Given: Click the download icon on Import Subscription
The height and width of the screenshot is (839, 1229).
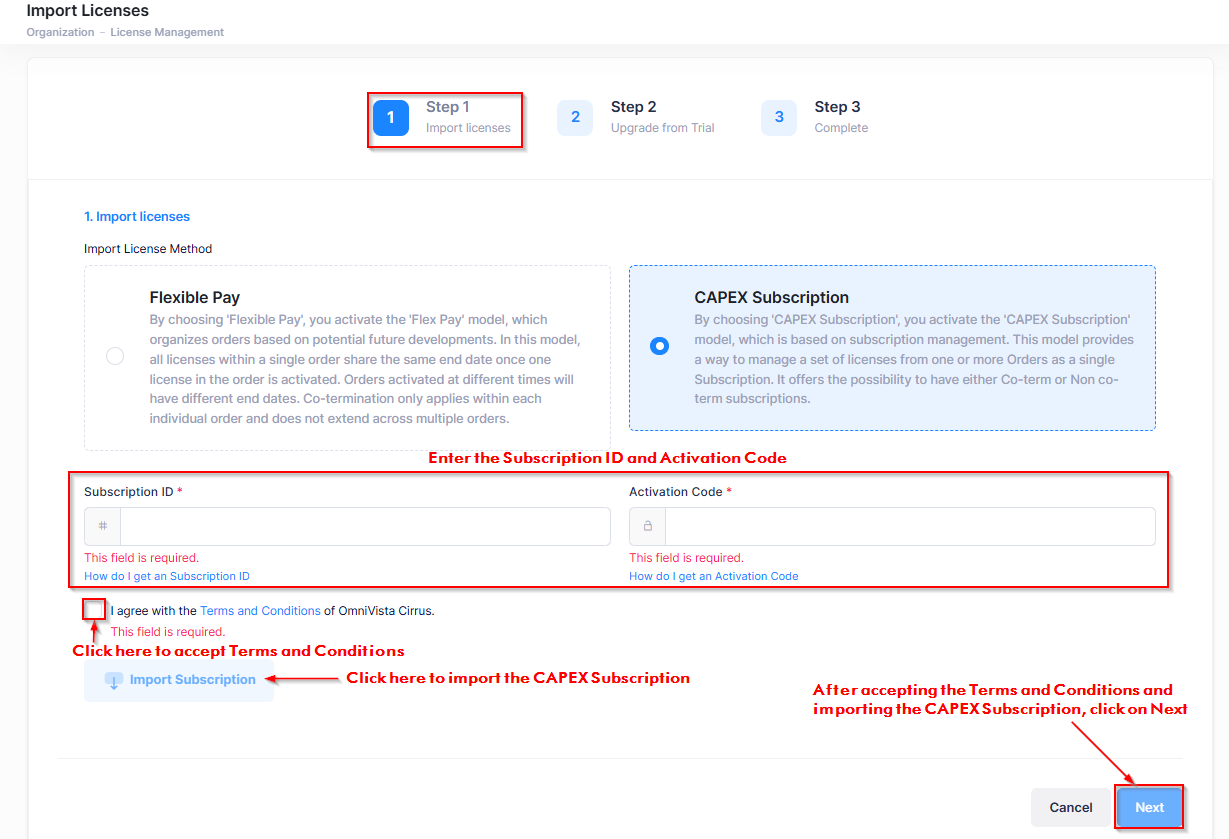Looking at the screenshot, I should 113,680.
